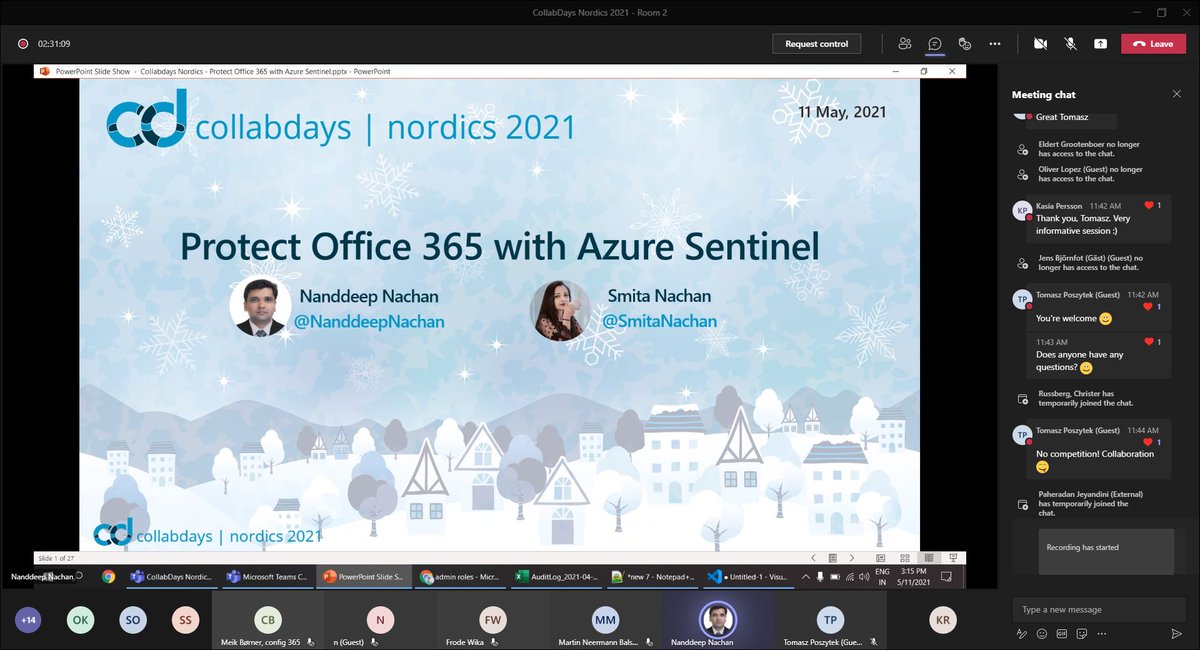Click the ENG IN language indicator
Image resolution: width=1200 pixels, height=650 pixels.
882,577
